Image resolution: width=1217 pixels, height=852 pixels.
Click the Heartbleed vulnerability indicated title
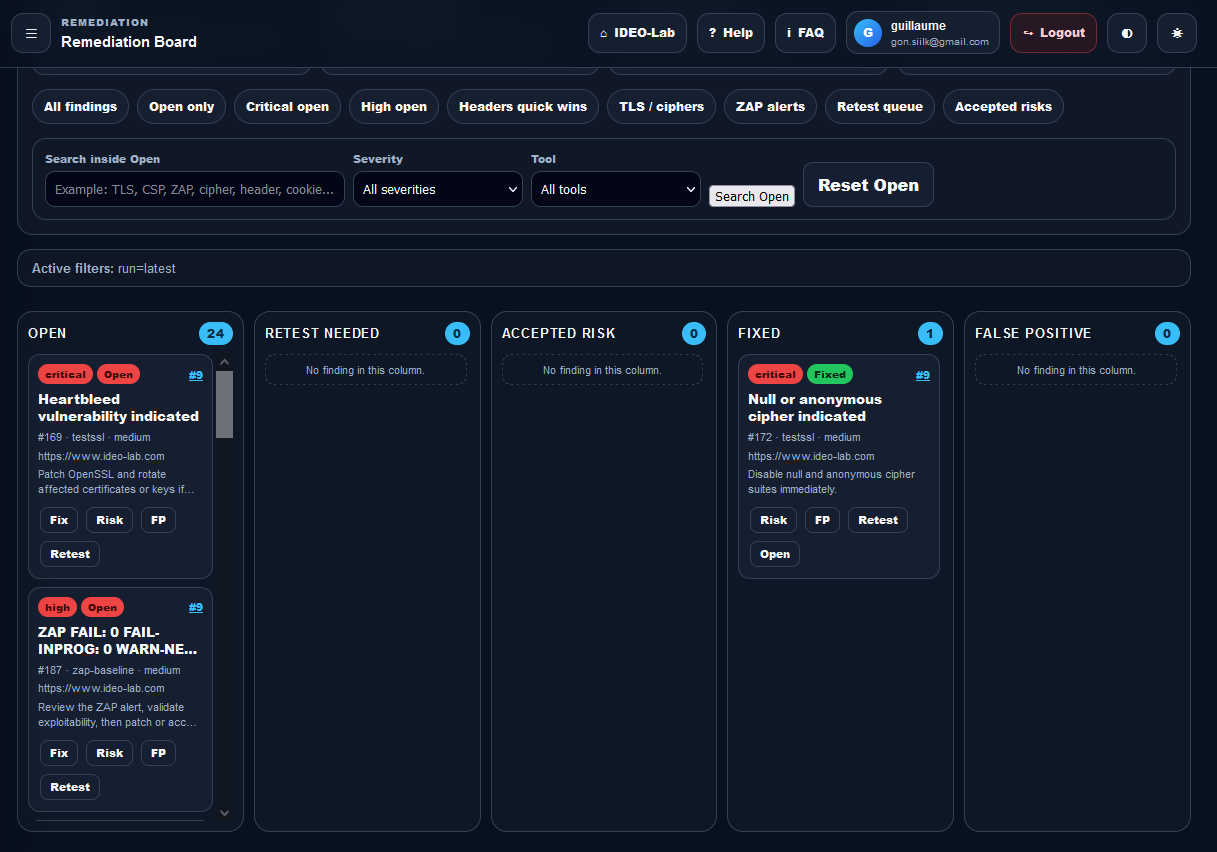(118, 408)
